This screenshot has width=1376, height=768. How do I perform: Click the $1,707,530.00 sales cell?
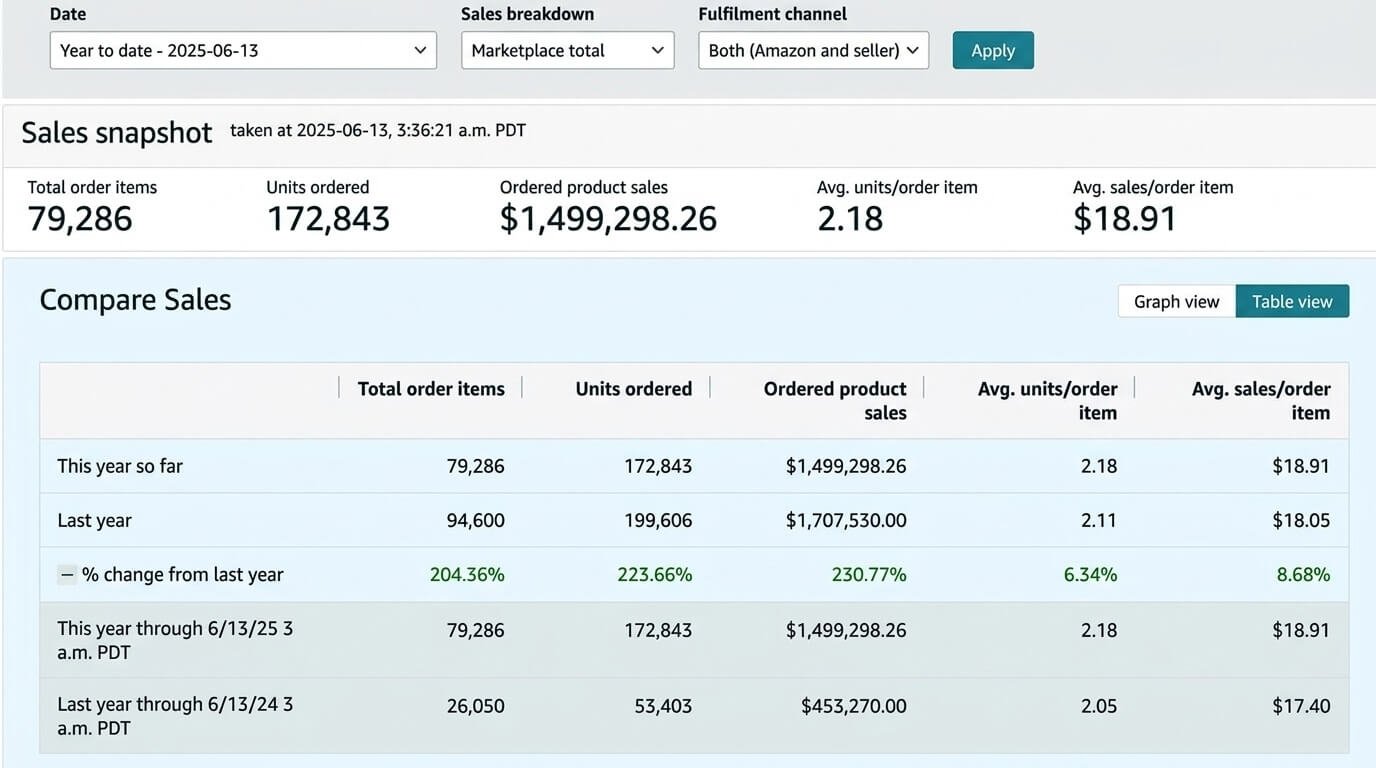pos(846,521)
